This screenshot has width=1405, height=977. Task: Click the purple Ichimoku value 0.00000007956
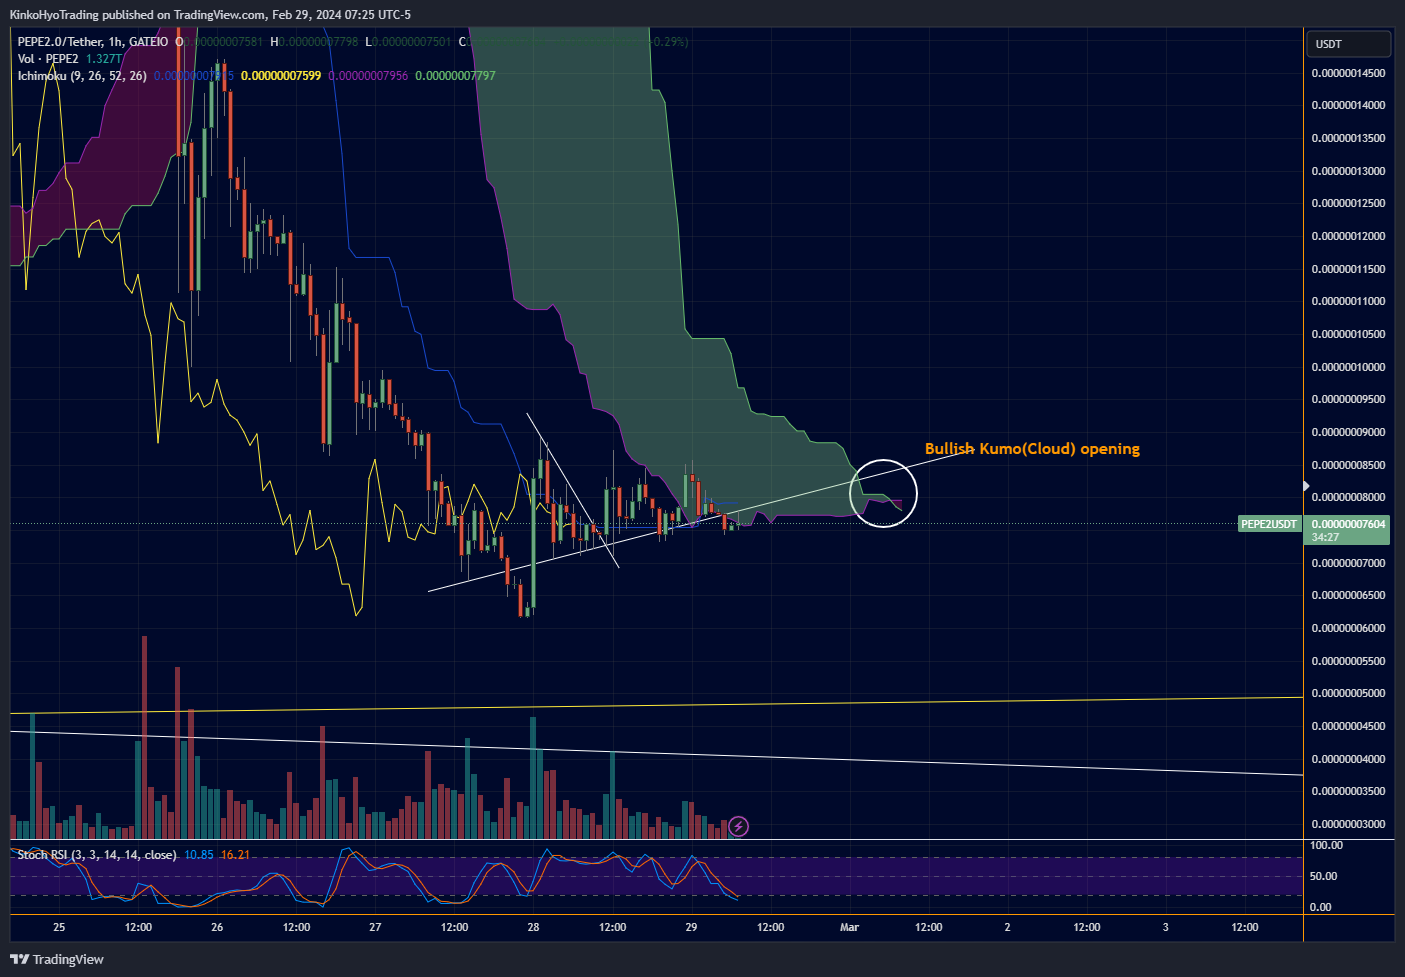(368, 76)
